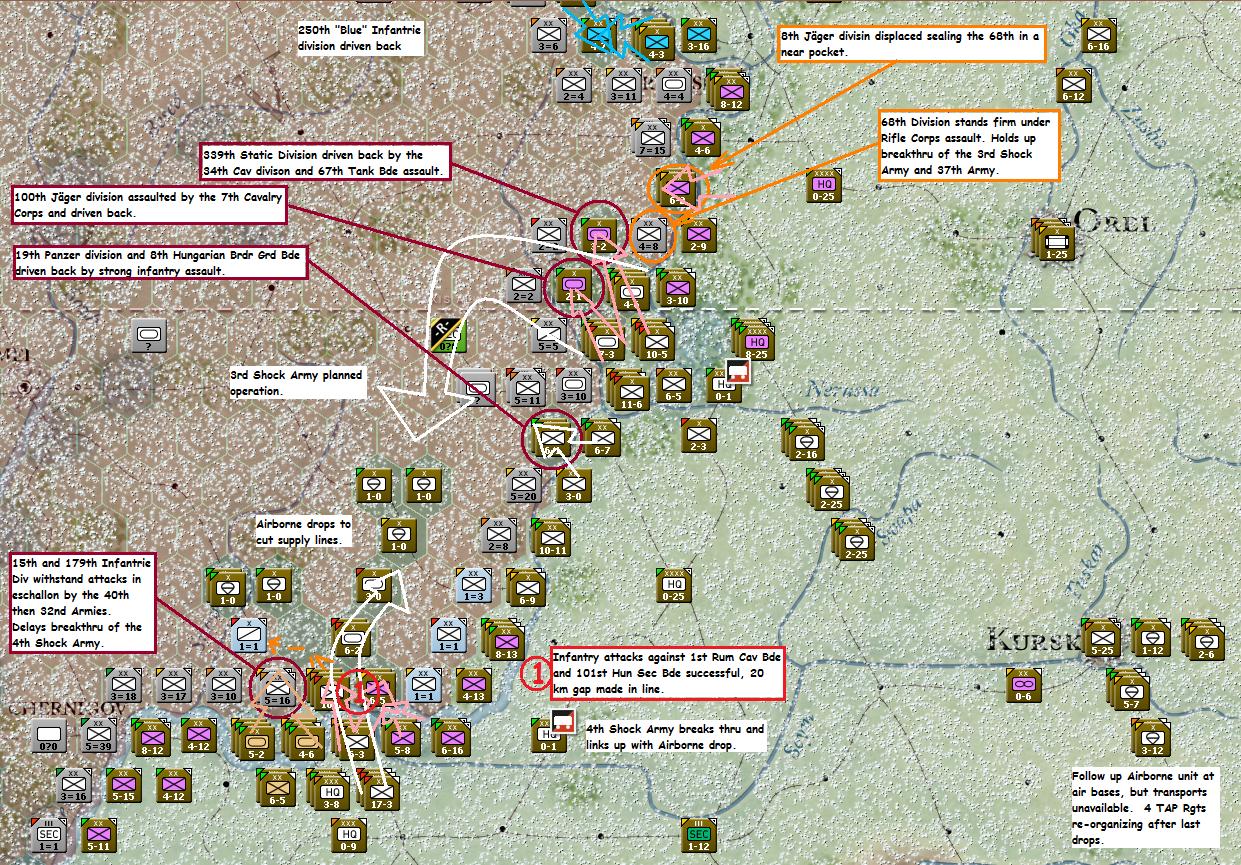Click the 3-0 infantry brigade counter
Viewport: 1241px width, 865px height.
coord(574,485)
